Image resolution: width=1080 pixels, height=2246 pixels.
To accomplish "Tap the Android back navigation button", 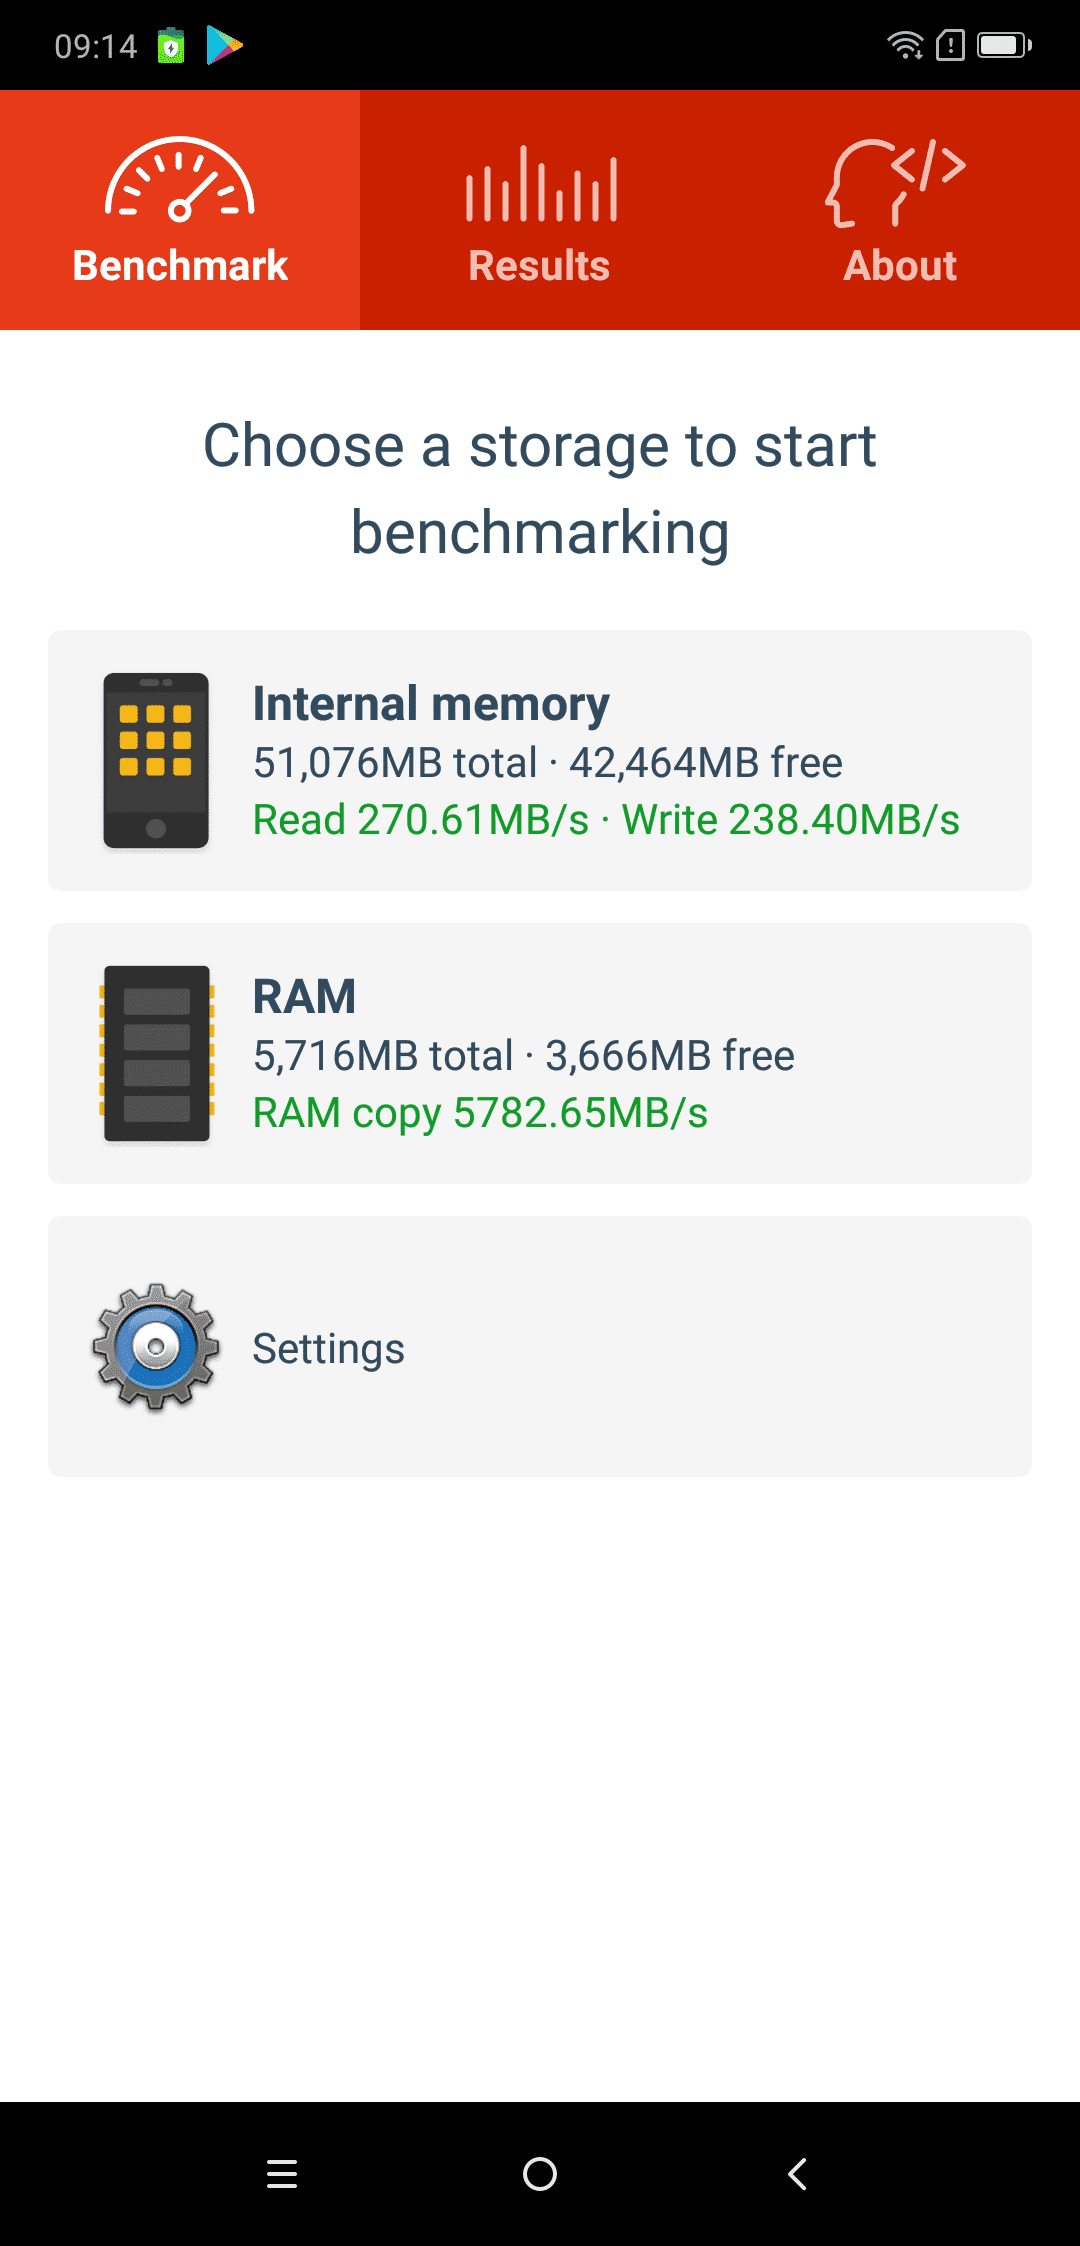I will coord(797,2174).
